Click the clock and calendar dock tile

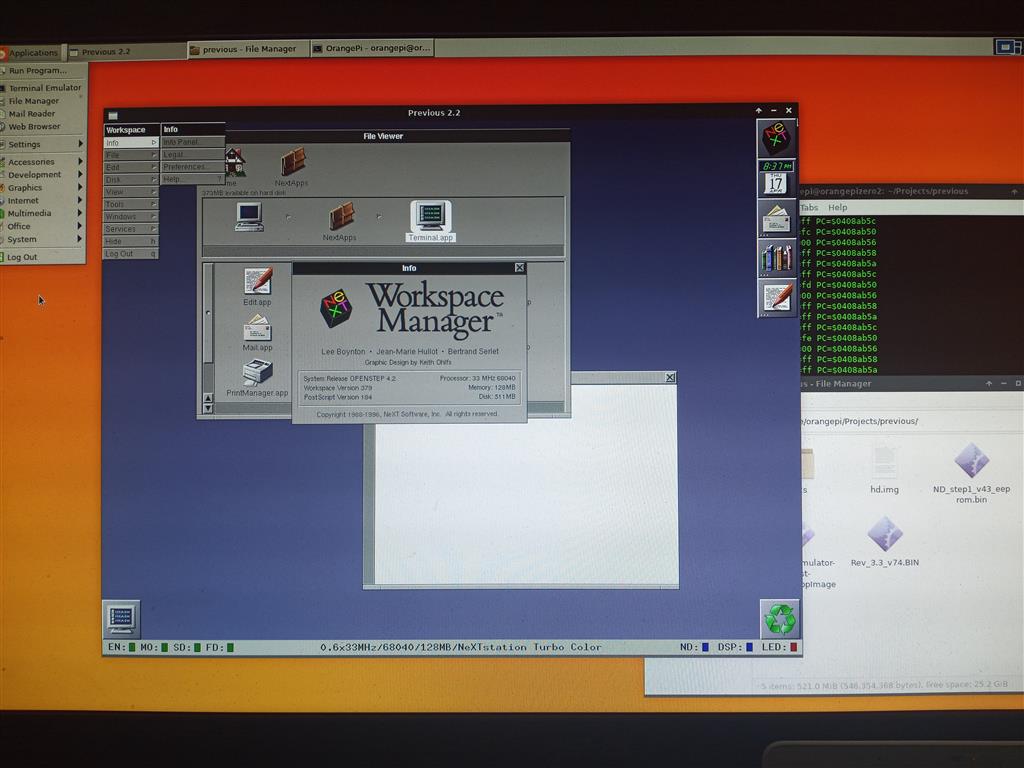777,177
